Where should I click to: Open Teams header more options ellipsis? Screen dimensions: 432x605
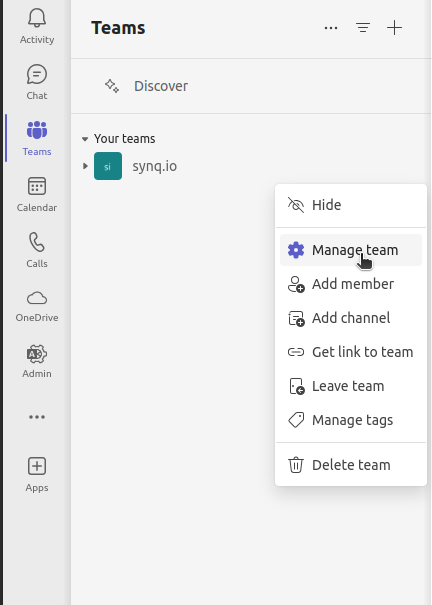[331, 28]
